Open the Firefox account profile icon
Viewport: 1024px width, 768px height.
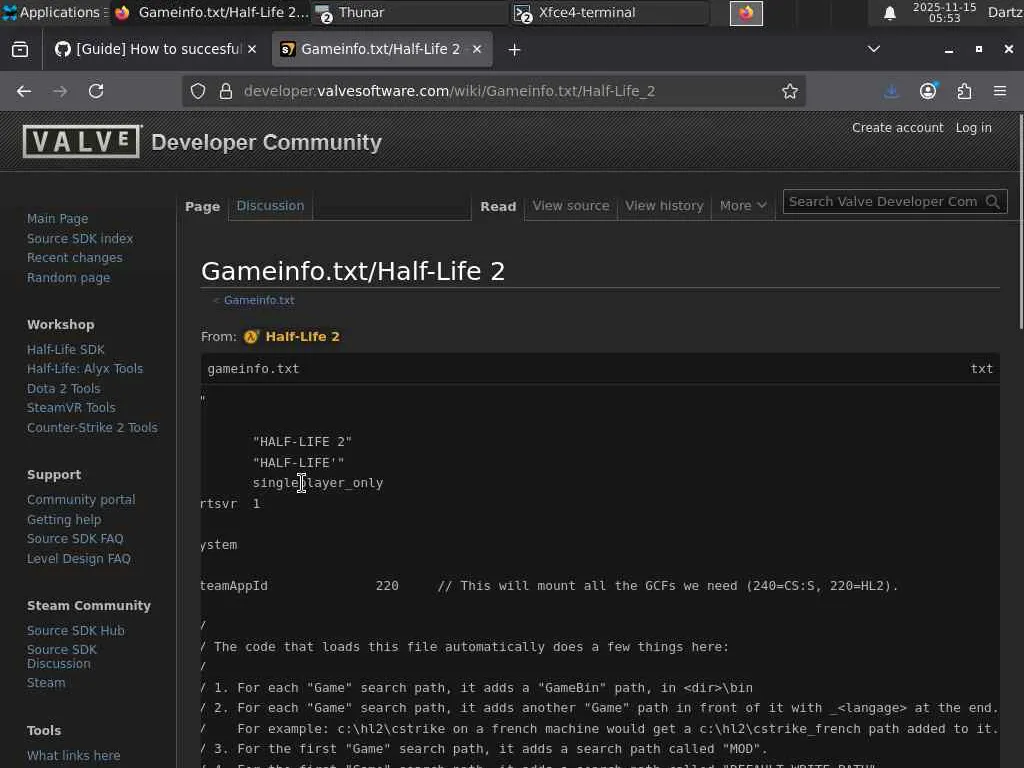pos(928,91)
